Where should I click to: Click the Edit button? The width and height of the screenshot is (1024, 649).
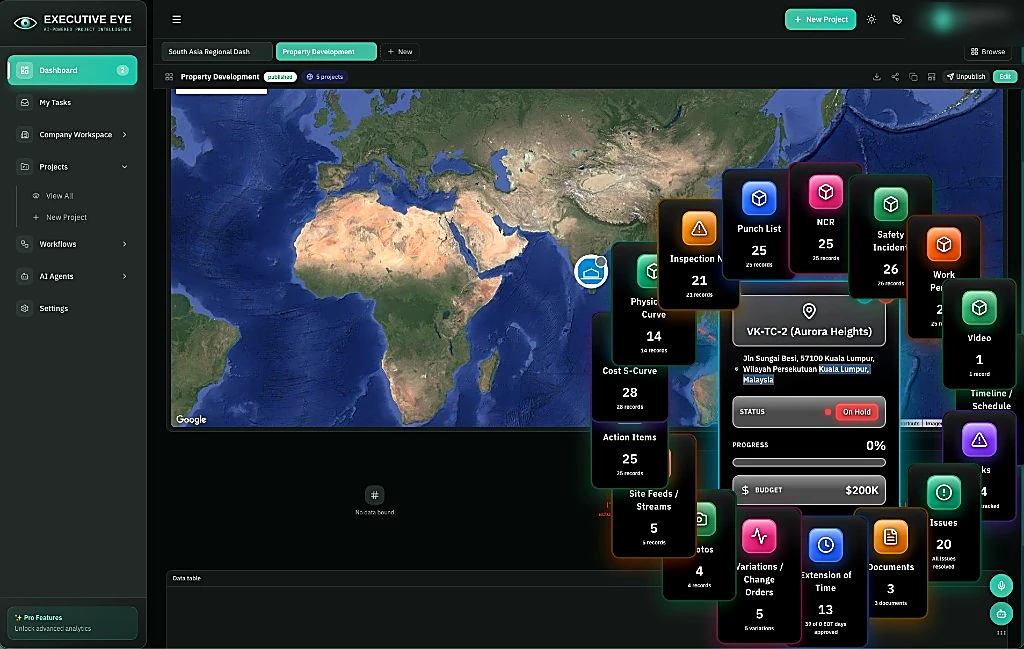[1005, 77]
